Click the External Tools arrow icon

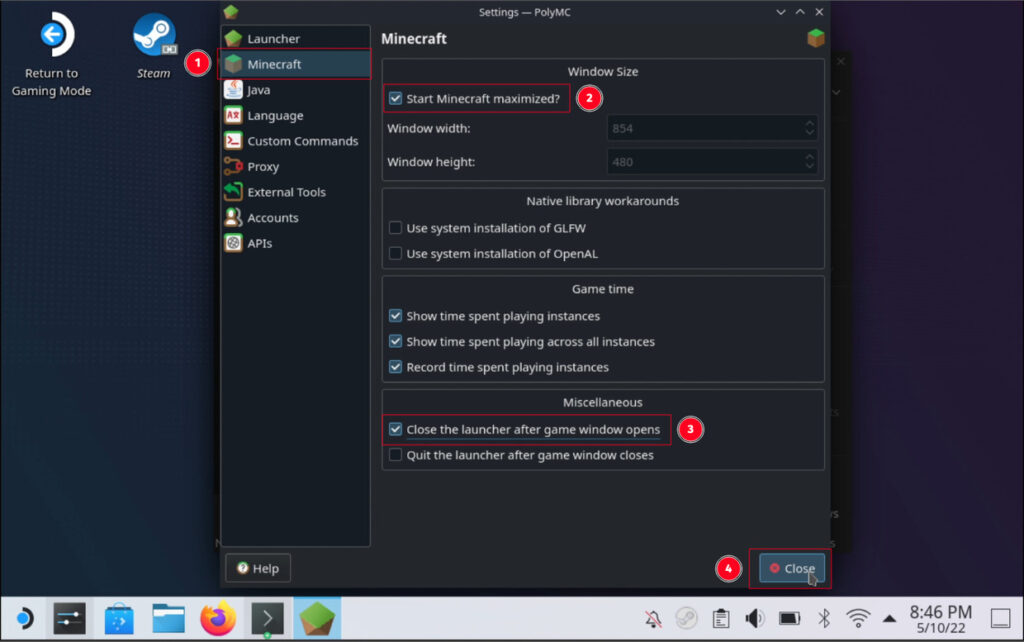pos(233,192)
